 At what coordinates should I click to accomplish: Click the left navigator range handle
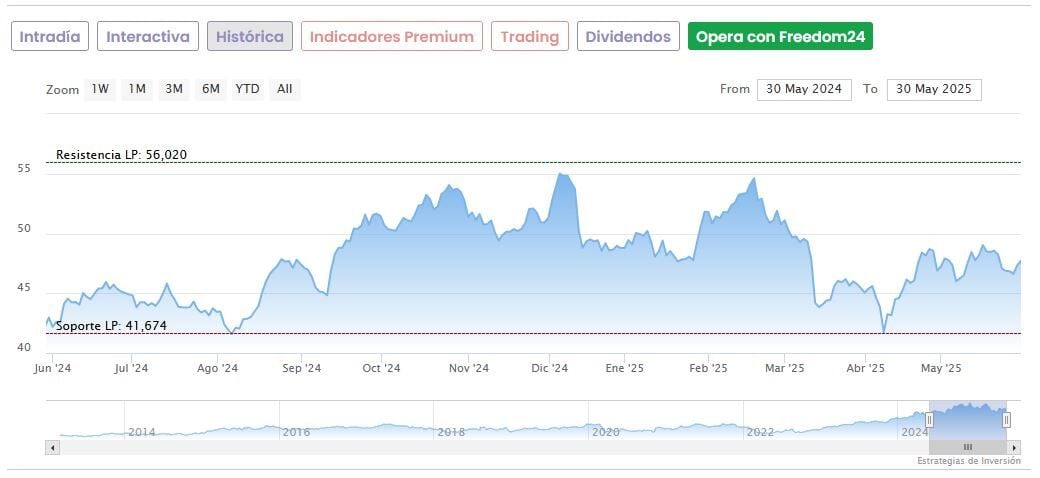[929, 420]
